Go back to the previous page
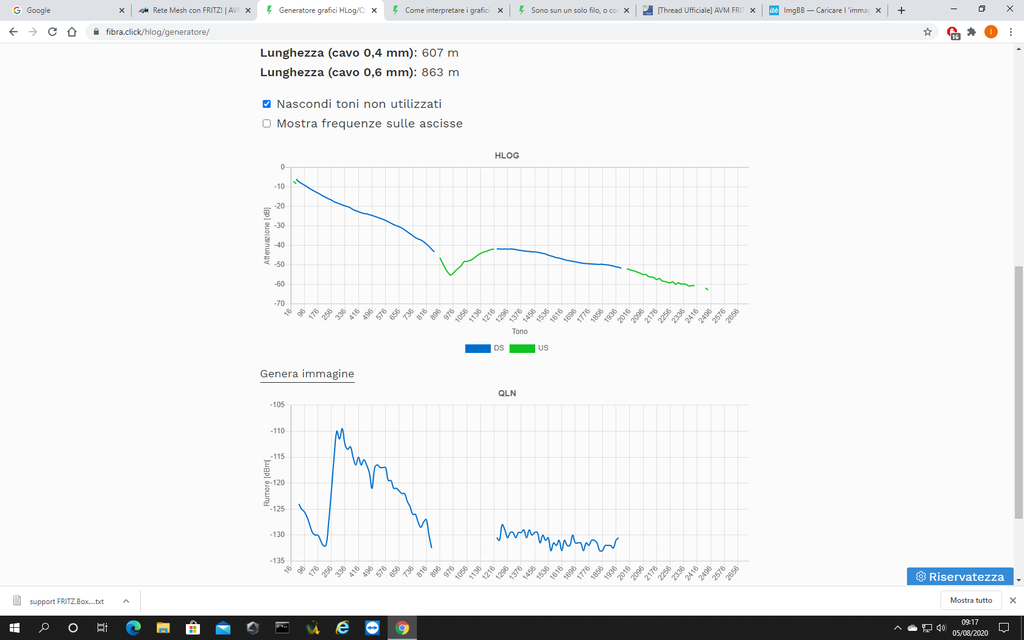1024x640 pixels. click(x=13, y=31)
